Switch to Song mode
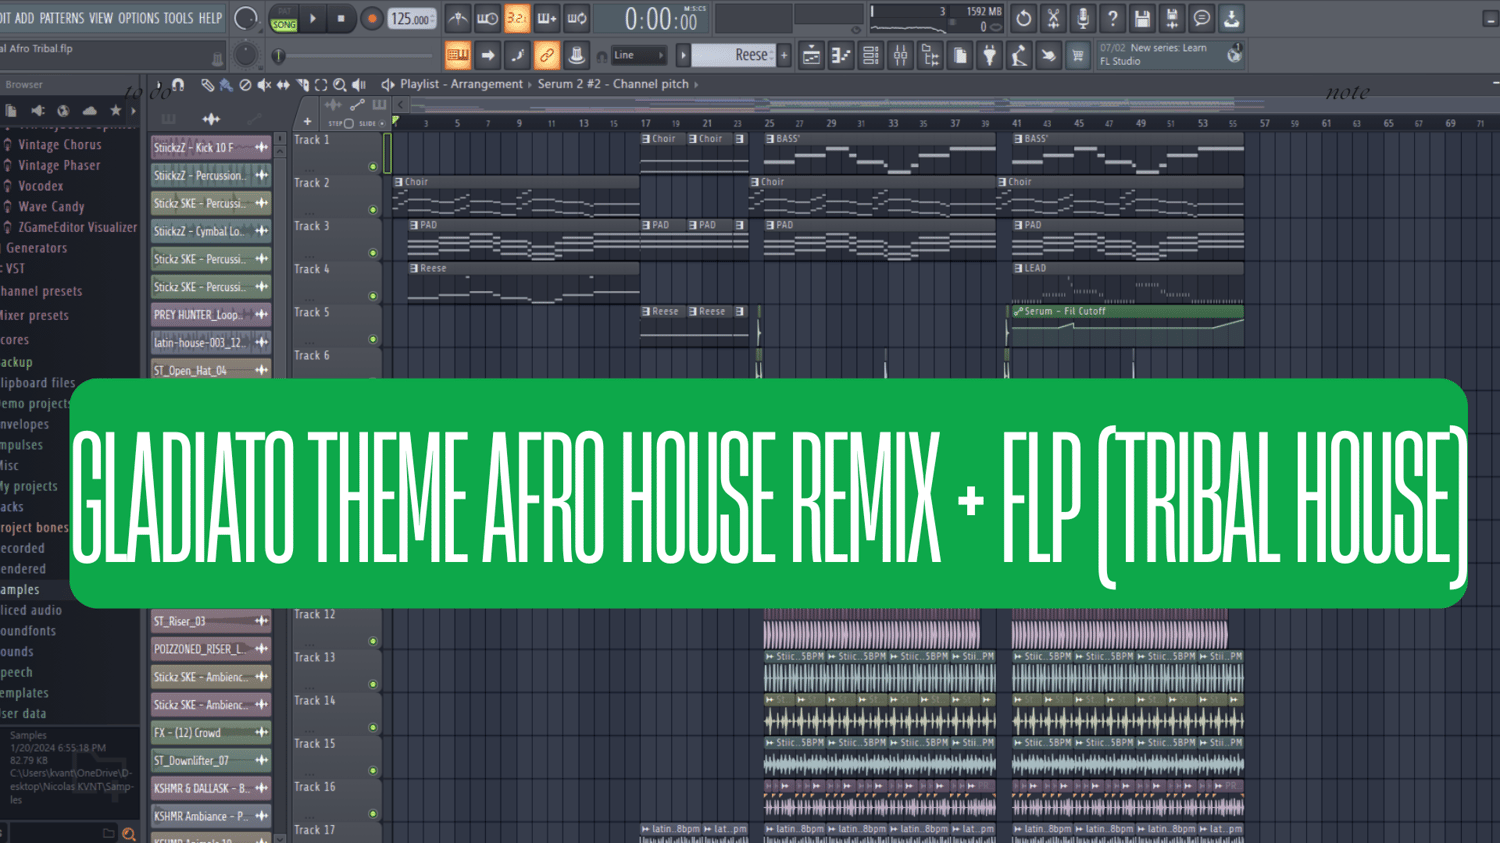Screen dimensions: 1500x843 pos(284,25)
